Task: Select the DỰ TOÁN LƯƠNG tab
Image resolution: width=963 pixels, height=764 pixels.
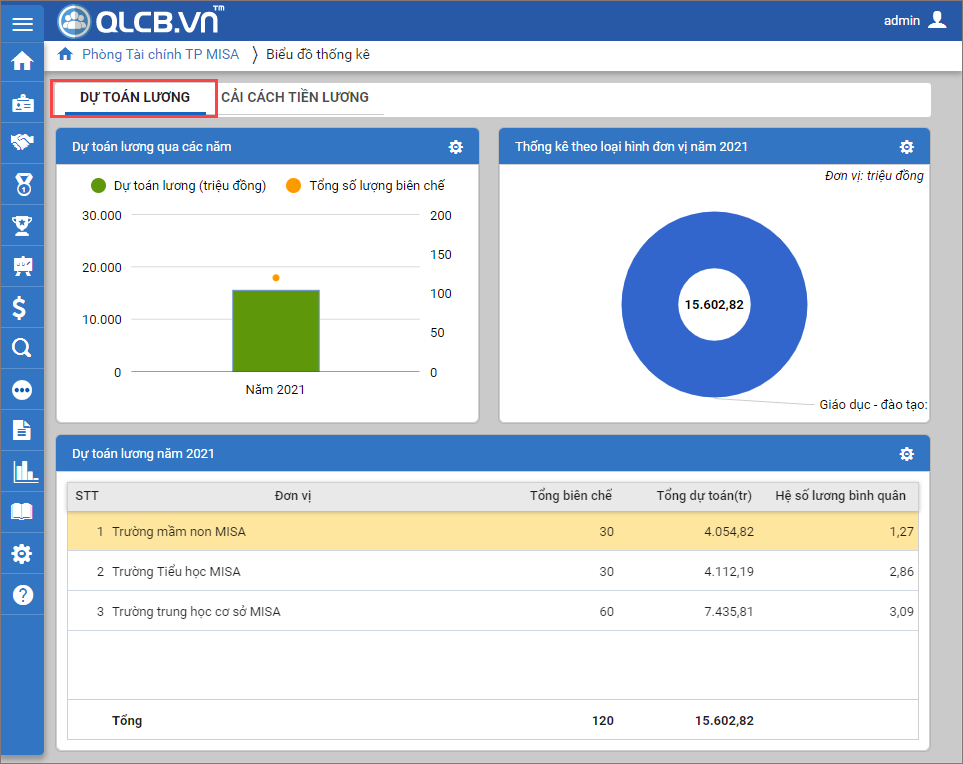Action: (x=135, y=98)
